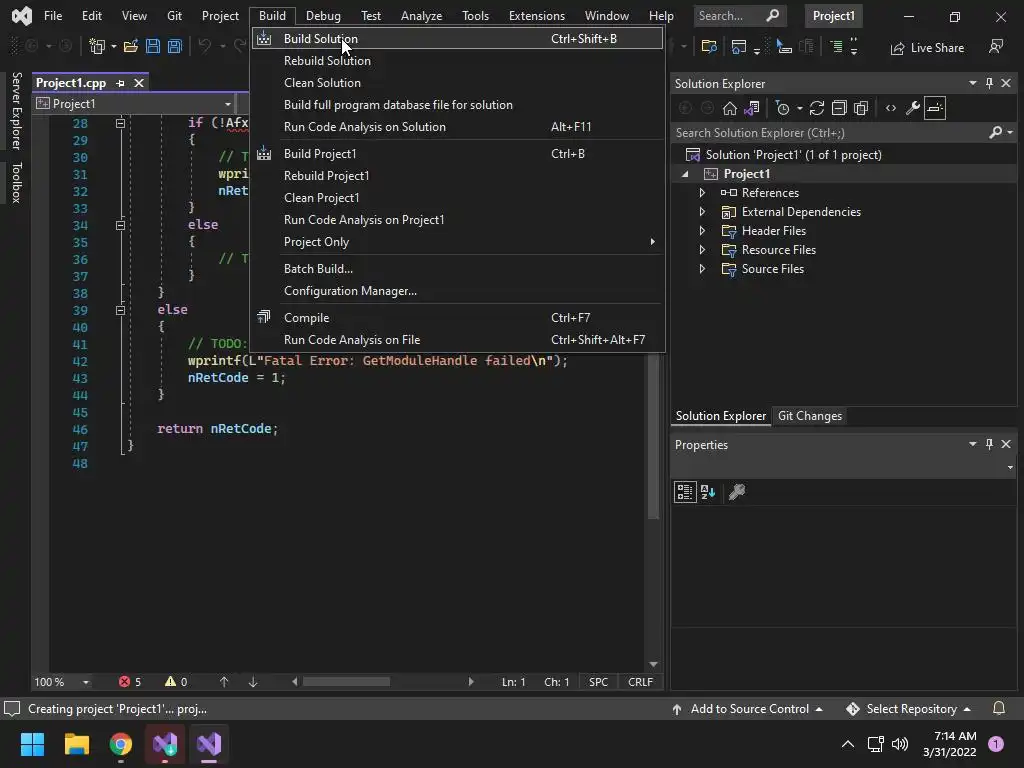Open Toolbox side tab

point(16,182)
